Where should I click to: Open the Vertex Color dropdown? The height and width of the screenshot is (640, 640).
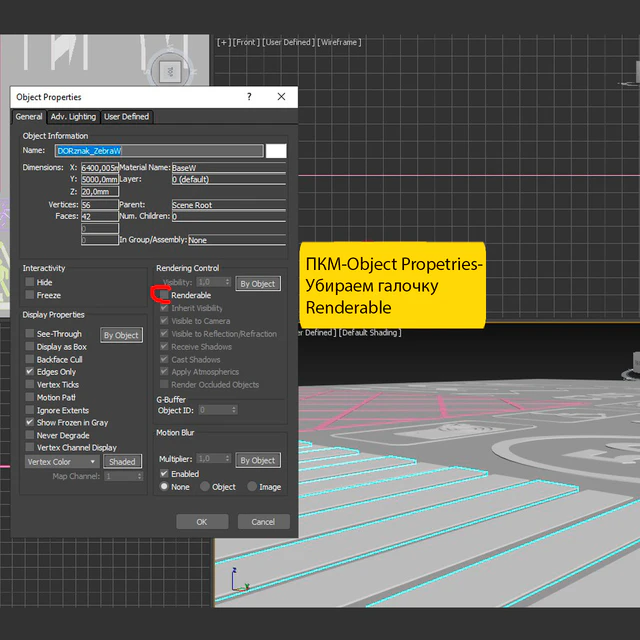coord(62,462)
